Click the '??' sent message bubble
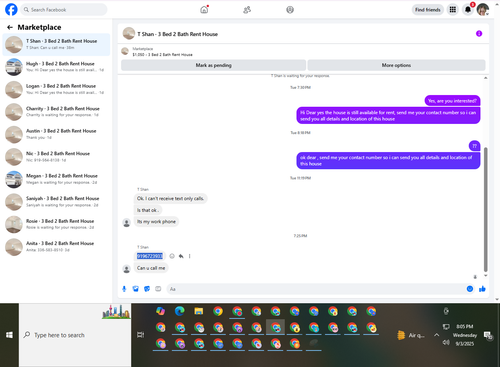This screenshot has width=500, height=367. tap(474, 146)
